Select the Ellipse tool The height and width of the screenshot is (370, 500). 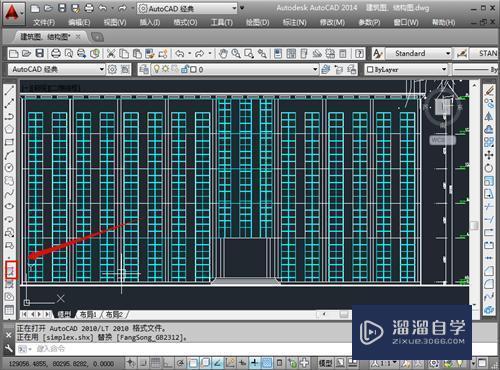click(9, 206)
